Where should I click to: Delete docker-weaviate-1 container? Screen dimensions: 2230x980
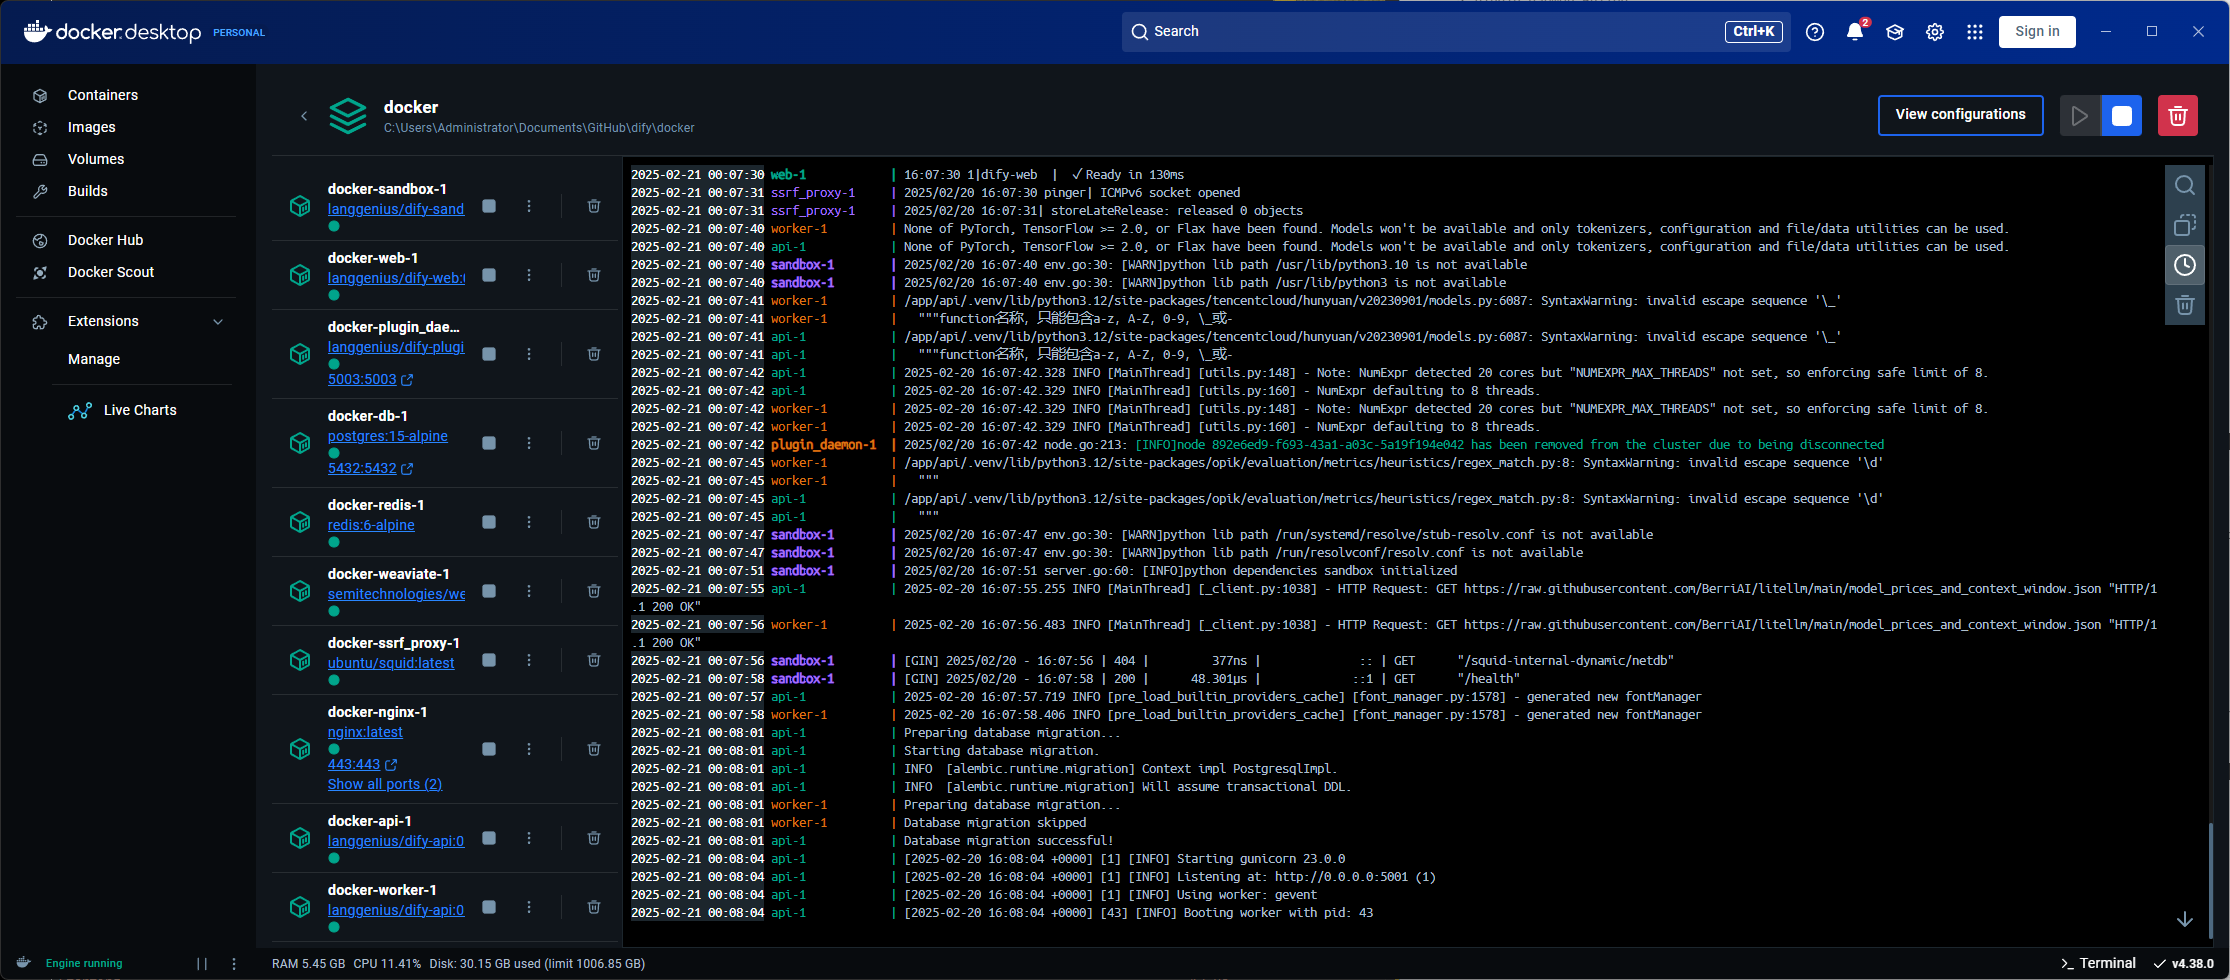click(x=594, y=591)
